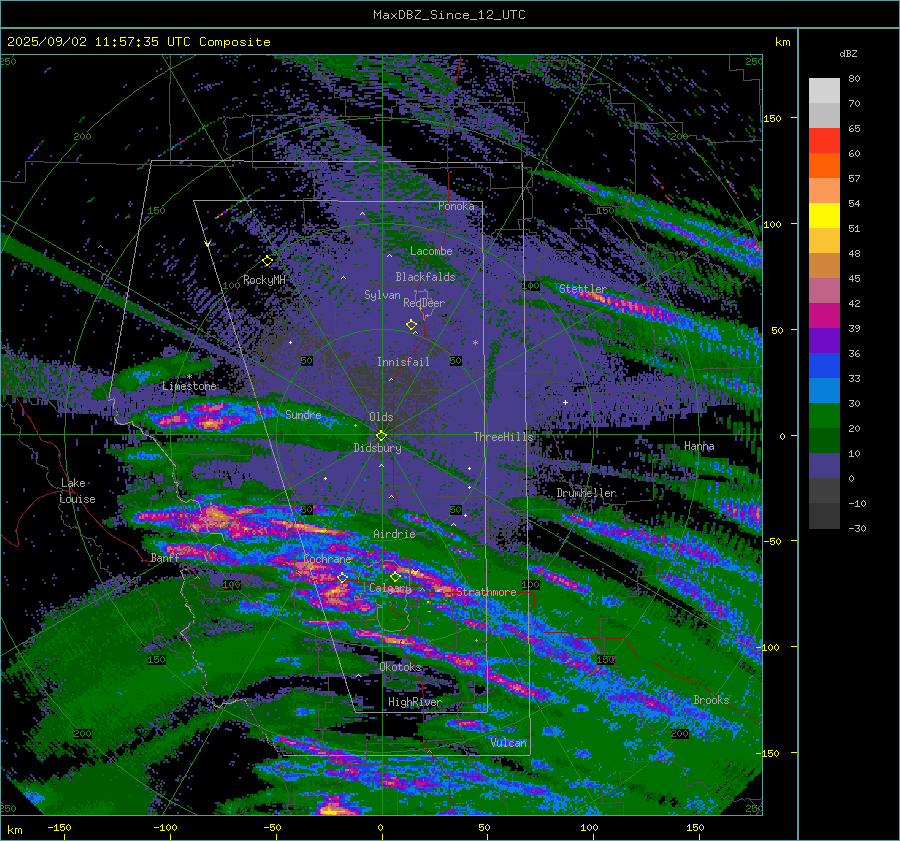Select the yellow diamond marker beside RedDeer
The width and height of the screenshot is (900, 841).
click(x=411, y=325)
